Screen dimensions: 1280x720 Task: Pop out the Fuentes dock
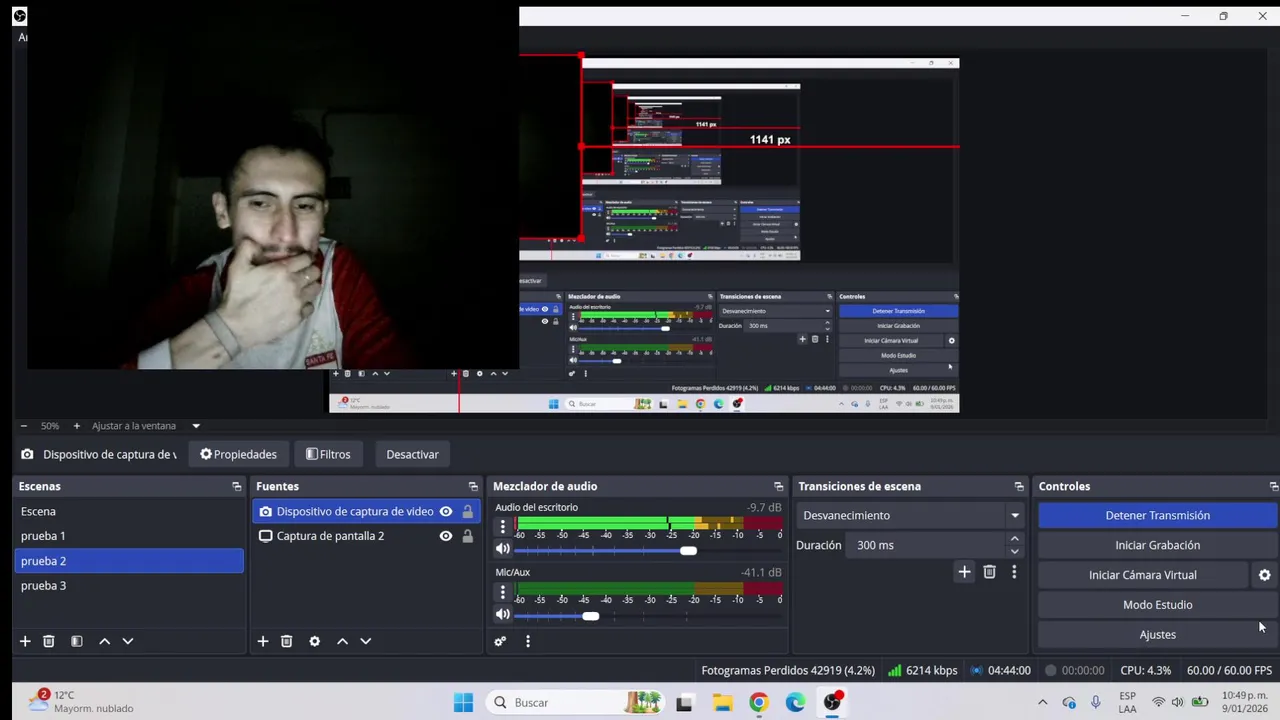coord(473,486)
